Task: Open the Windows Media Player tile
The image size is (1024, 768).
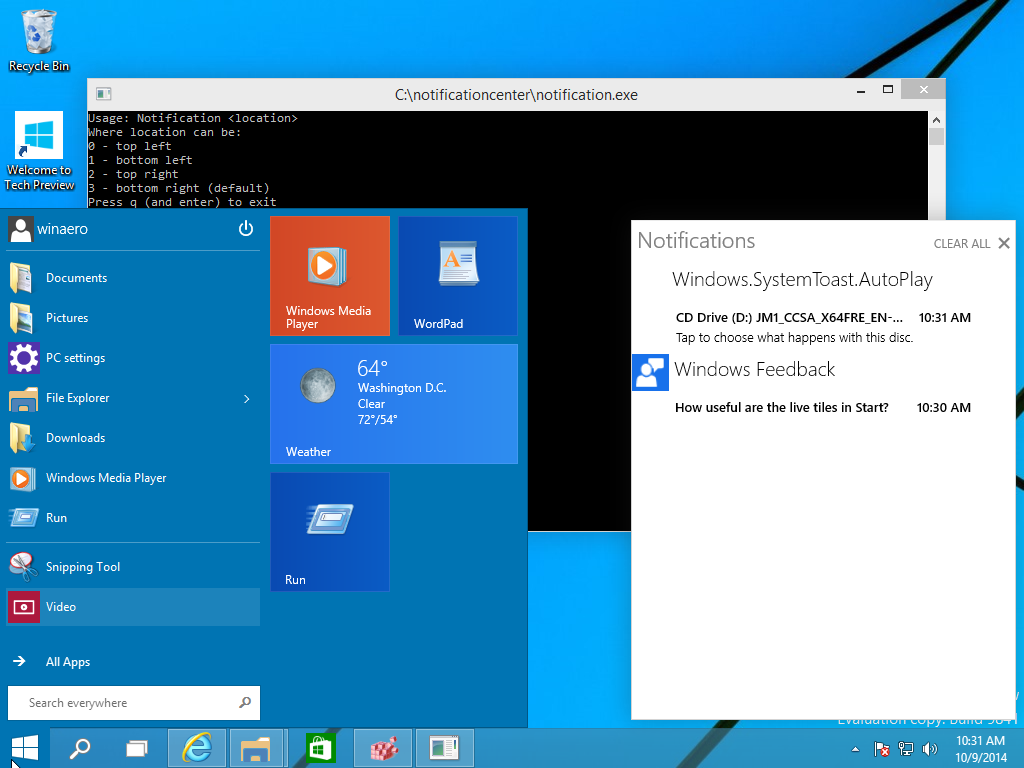Action: [x=329, y=276]
